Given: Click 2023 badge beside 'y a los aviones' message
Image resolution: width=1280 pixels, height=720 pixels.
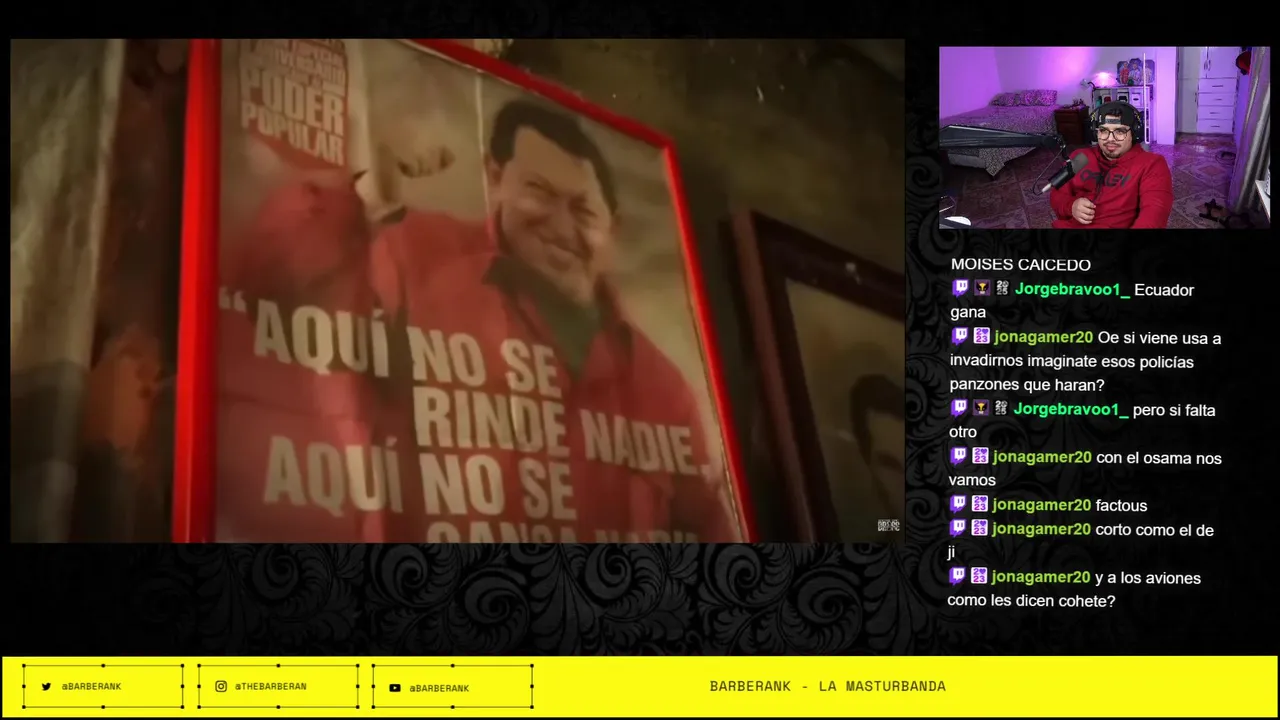Looking at the screenshot, I should [979, 576].
